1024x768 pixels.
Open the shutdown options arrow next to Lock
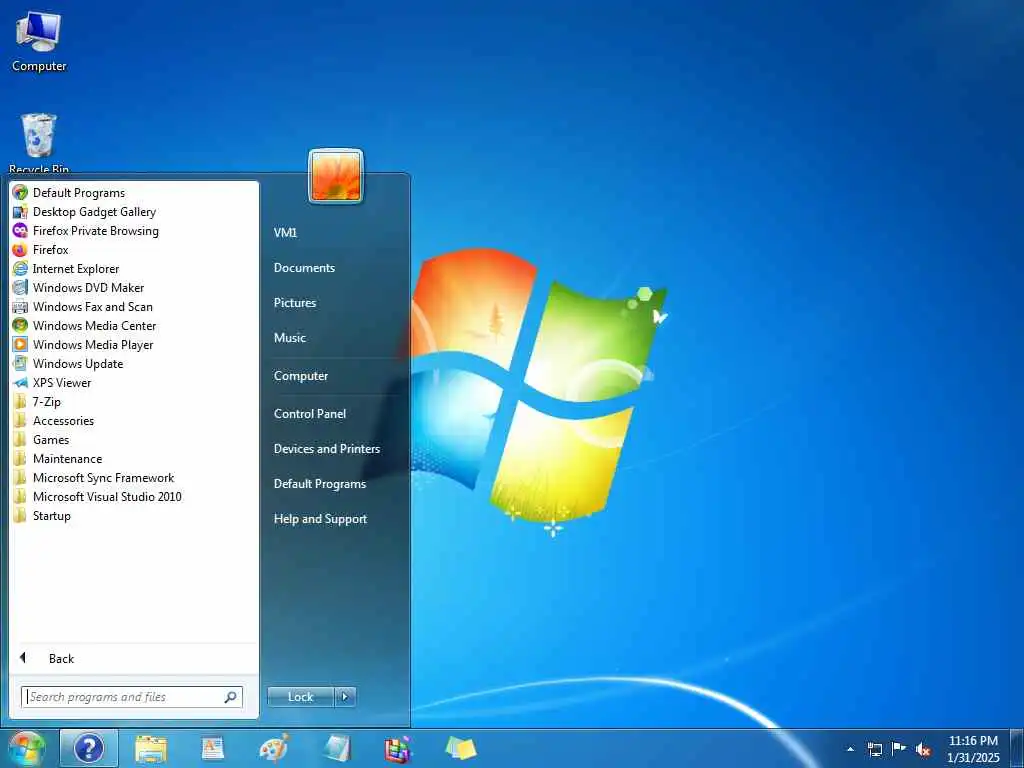(x=345, y=697)
